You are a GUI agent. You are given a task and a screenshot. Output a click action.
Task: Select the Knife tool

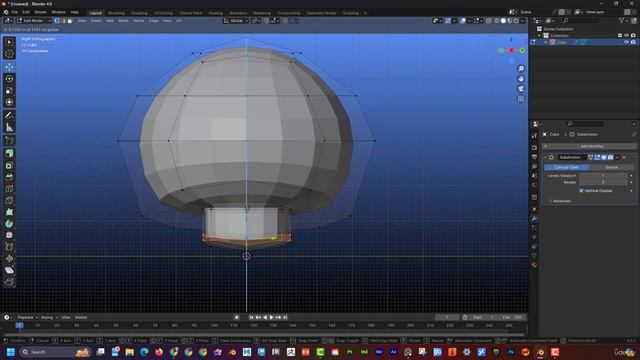(x=9, y=200)
